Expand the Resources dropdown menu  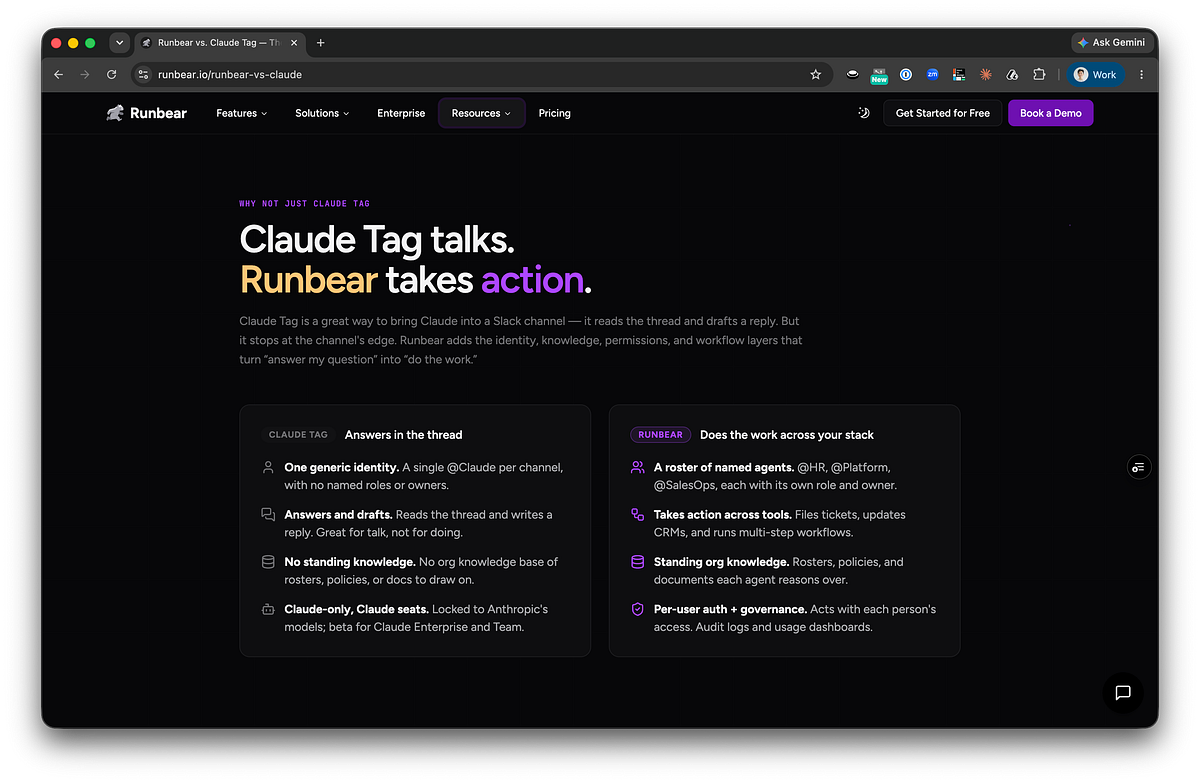(481, 113)
